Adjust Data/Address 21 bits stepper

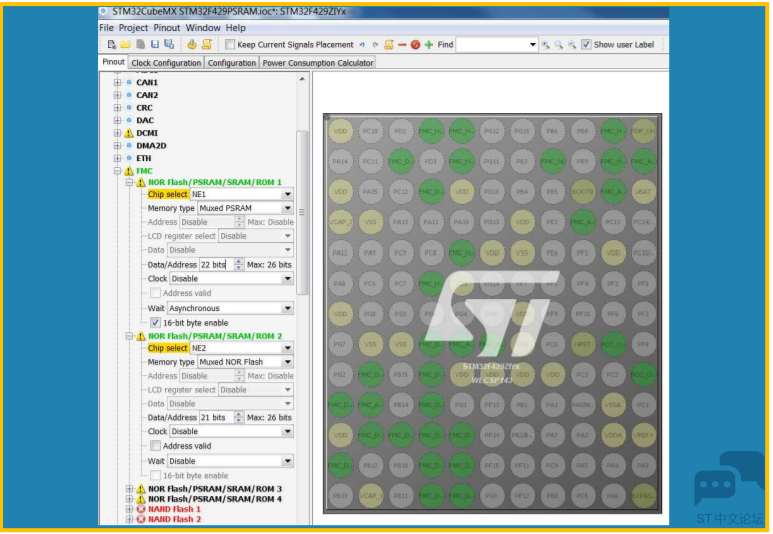(239, 417)
